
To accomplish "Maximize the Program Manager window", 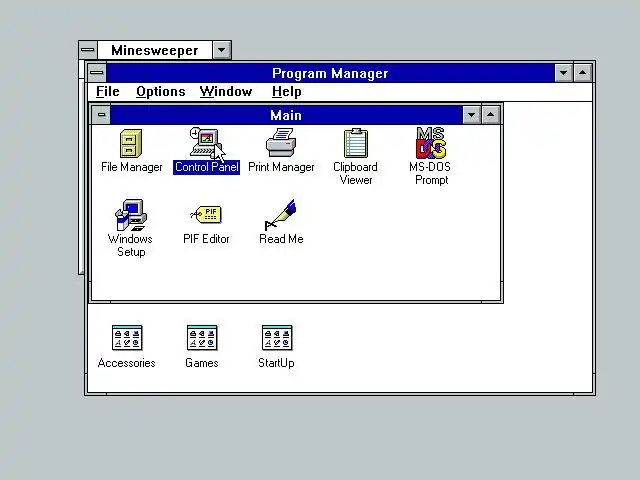I will (x=583, y=73).
